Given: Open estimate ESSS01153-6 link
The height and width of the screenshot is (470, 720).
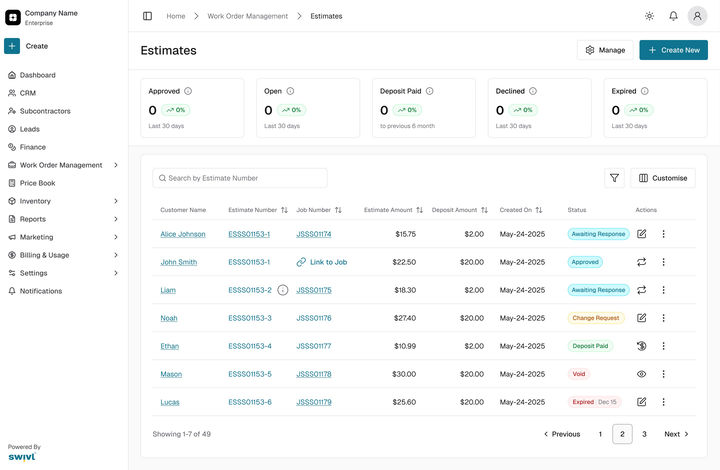Looking at the screenshot, I should tap(250, 402).
